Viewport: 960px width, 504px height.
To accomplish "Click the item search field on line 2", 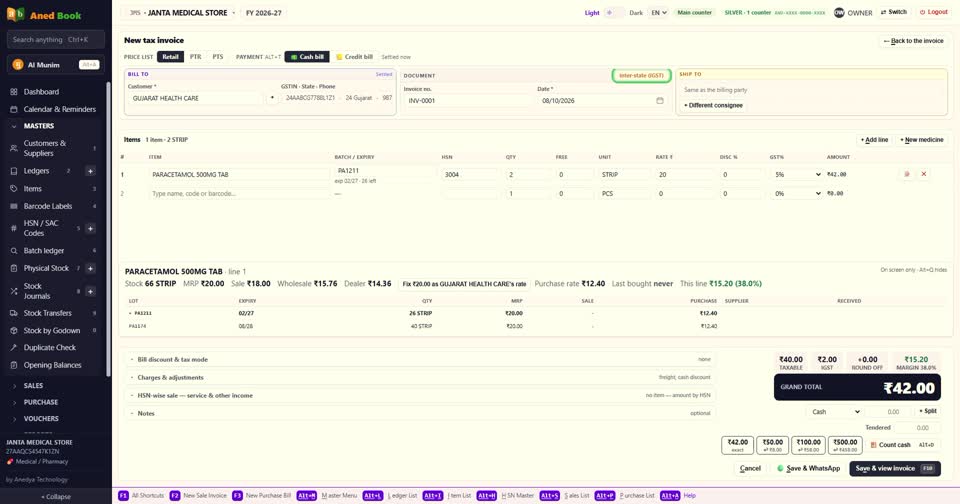I will [x=239, y=194].
